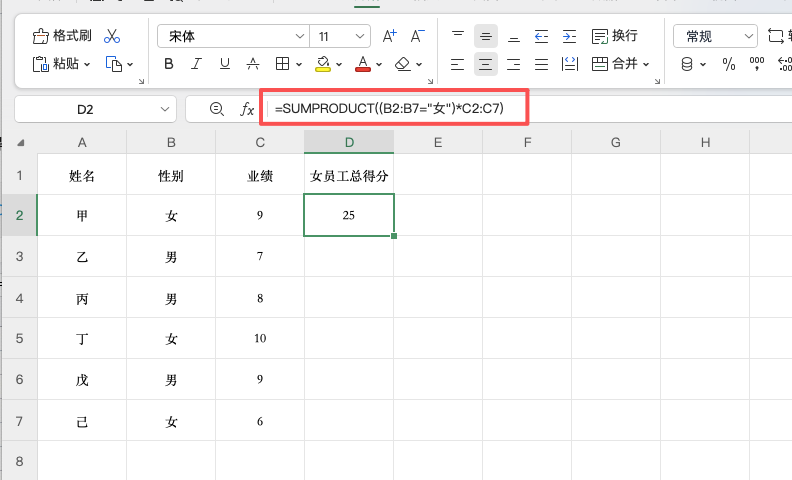
Task: Apply the percent style icon
Action: 729,64
